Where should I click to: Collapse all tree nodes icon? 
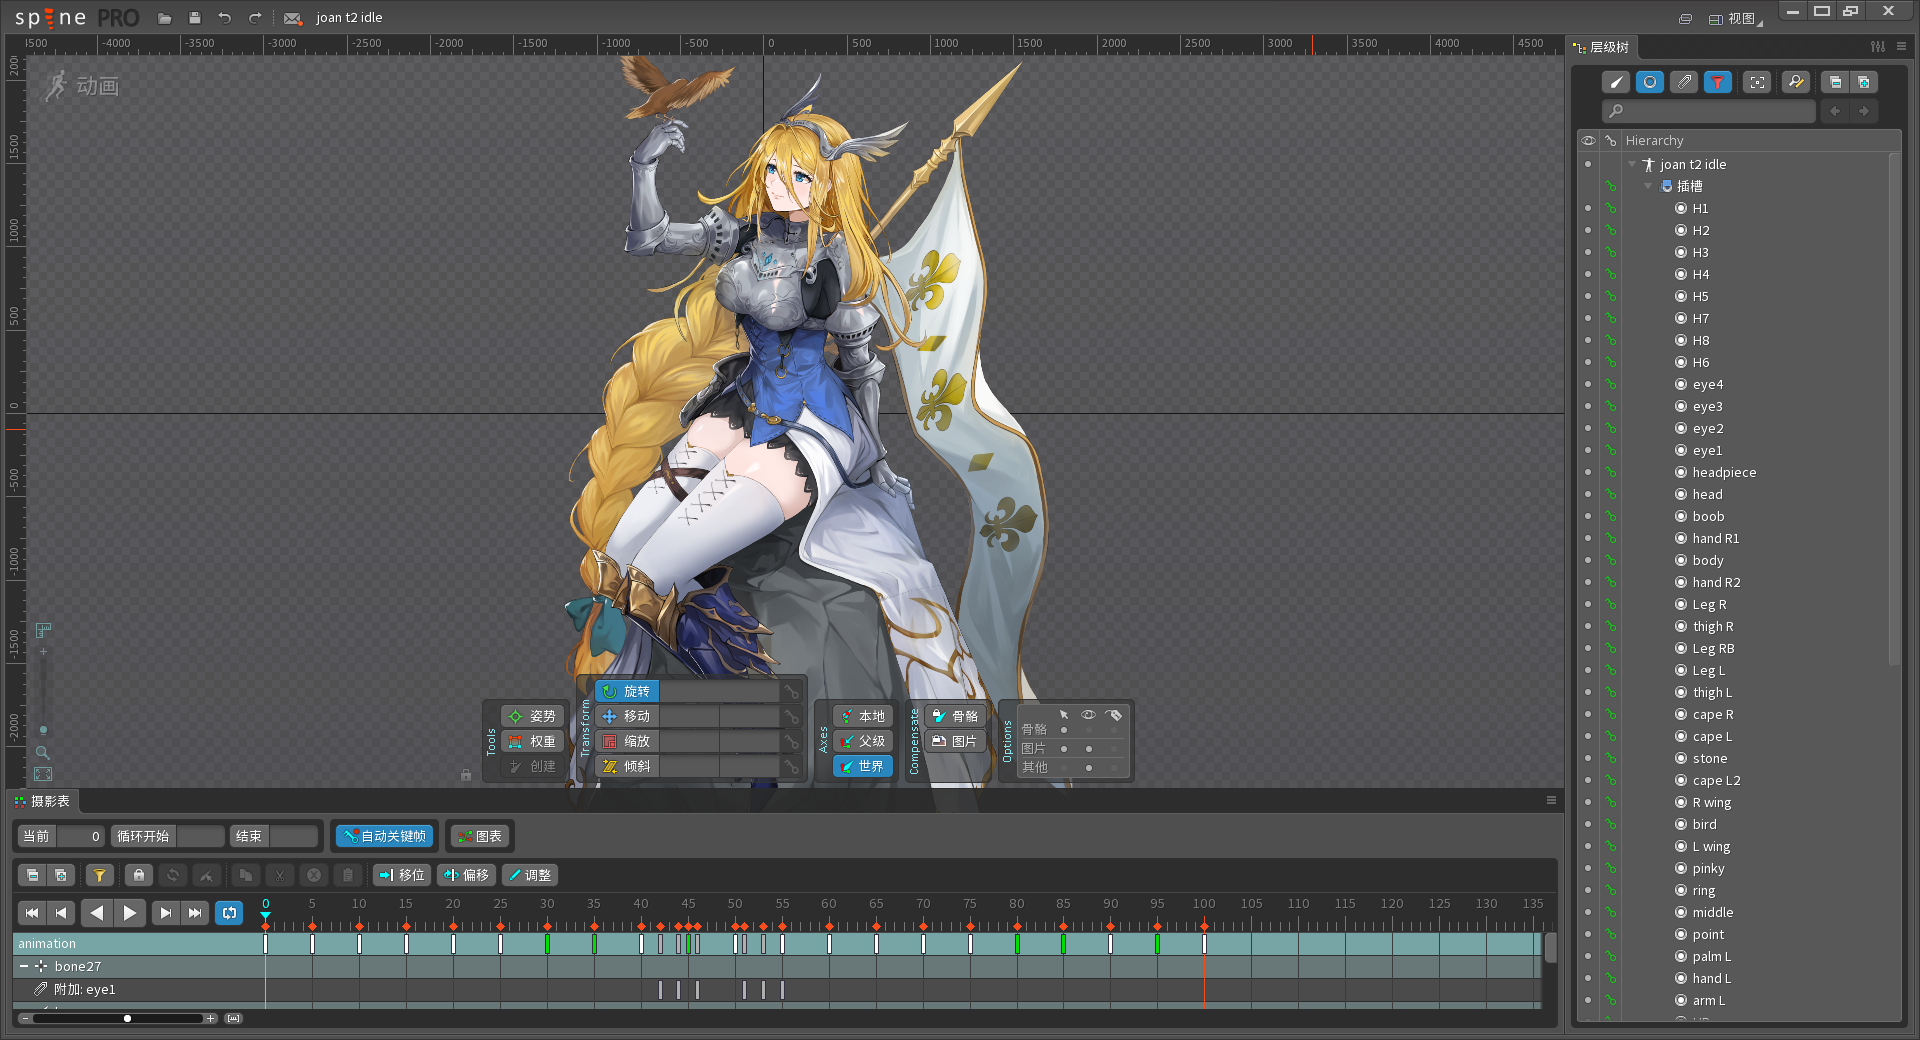1835,82
